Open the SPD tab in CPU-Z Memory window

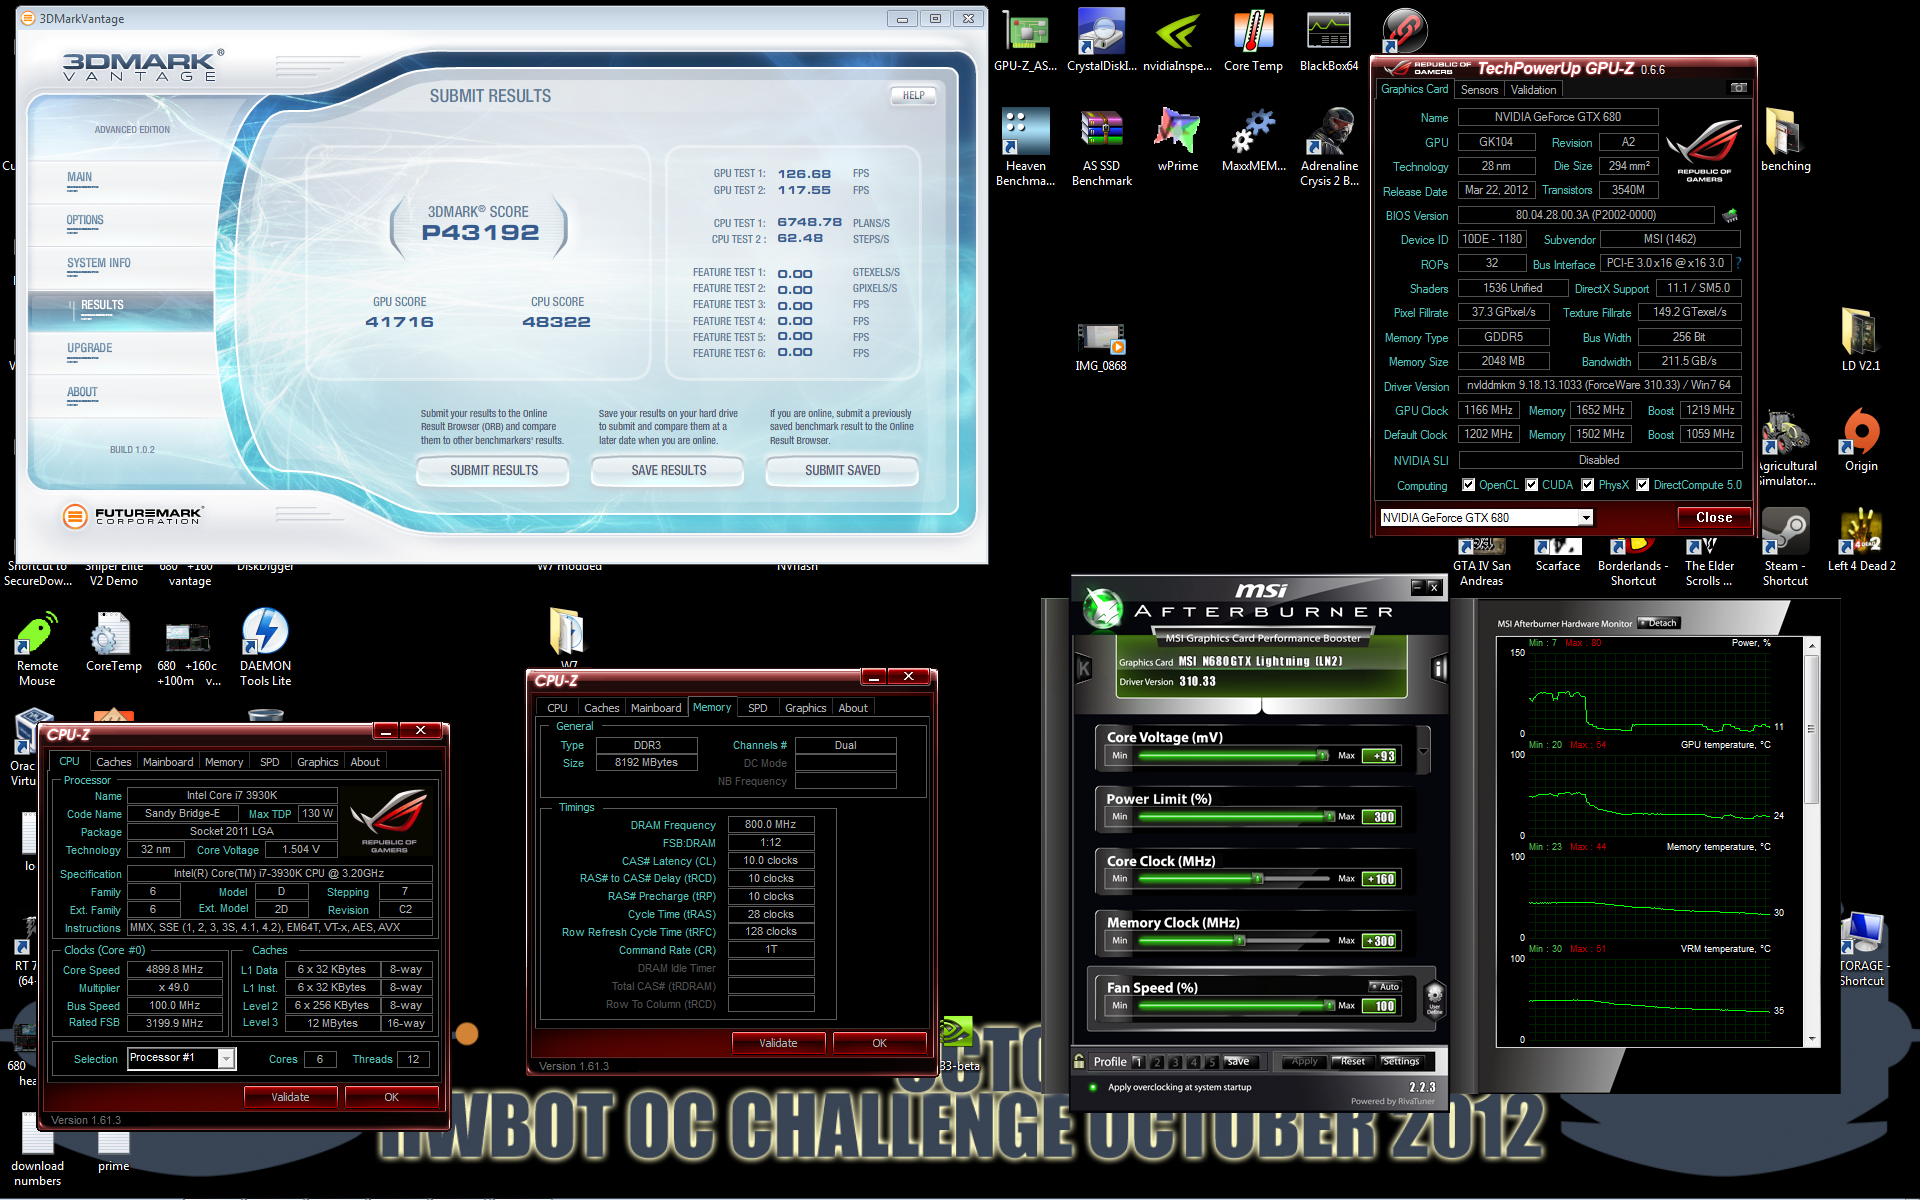point(757,708)
